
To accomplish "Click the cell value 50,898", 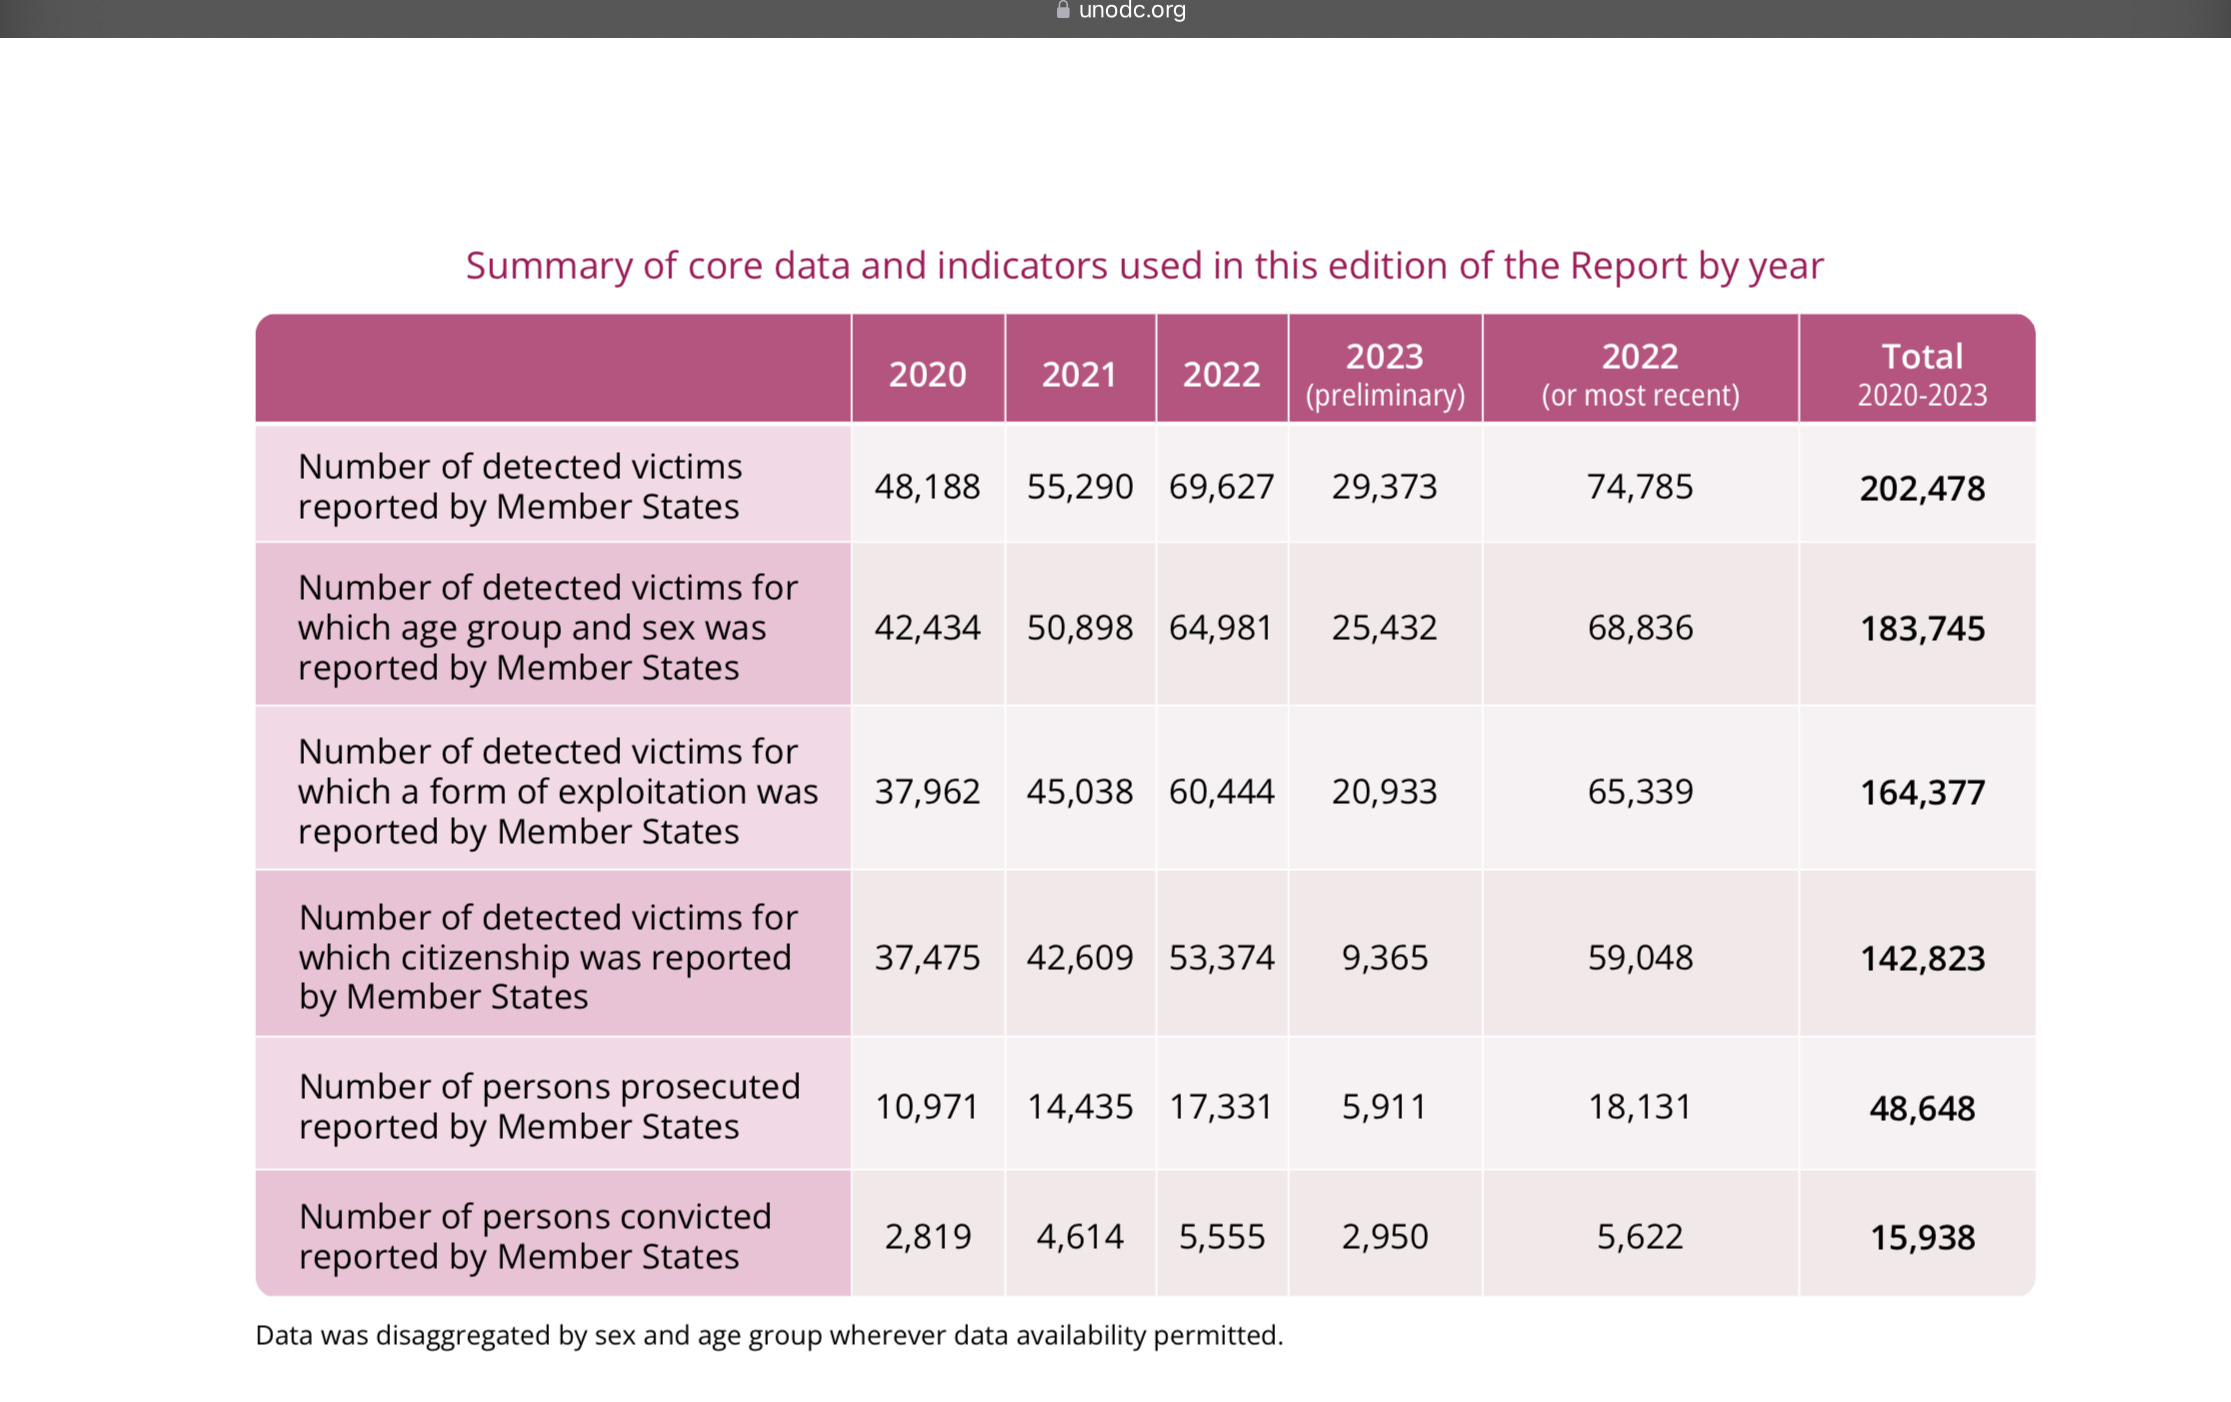I will point(1080,628).
